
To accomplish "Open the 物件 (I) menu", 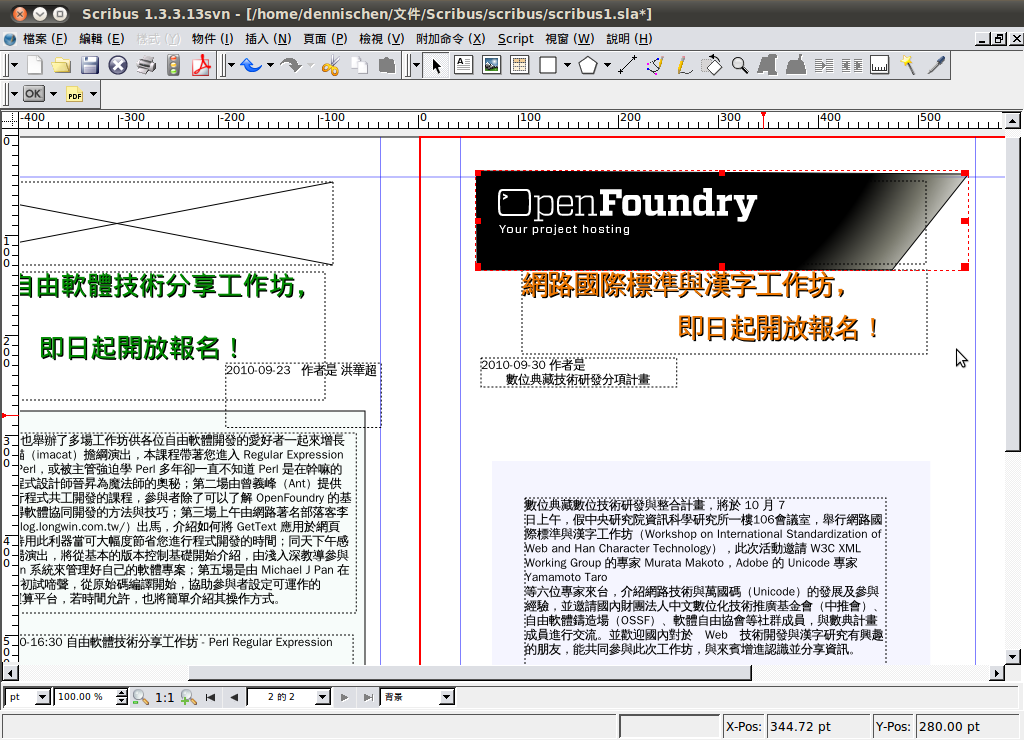I will [x=212, y=39].
